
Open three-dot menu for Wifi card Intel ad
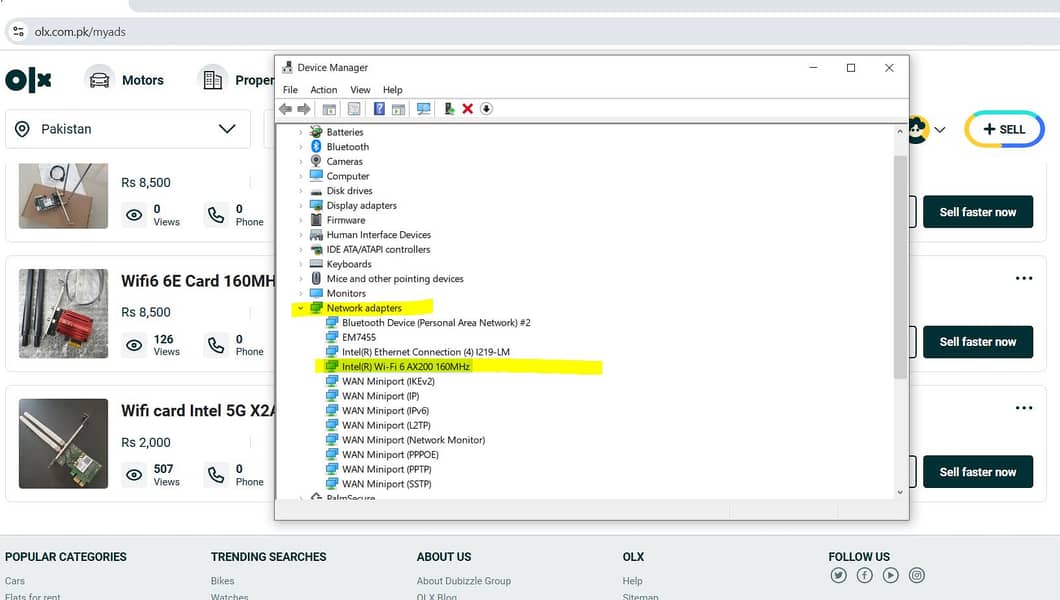click(x=1024, y=408)
